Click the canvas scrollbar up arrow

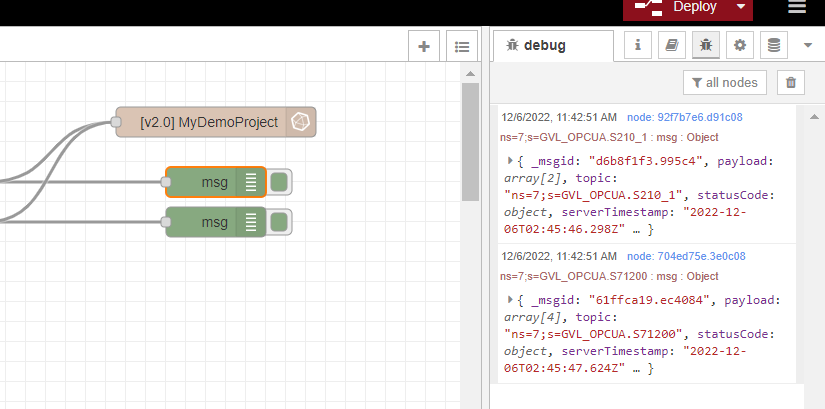coord(470,74)
